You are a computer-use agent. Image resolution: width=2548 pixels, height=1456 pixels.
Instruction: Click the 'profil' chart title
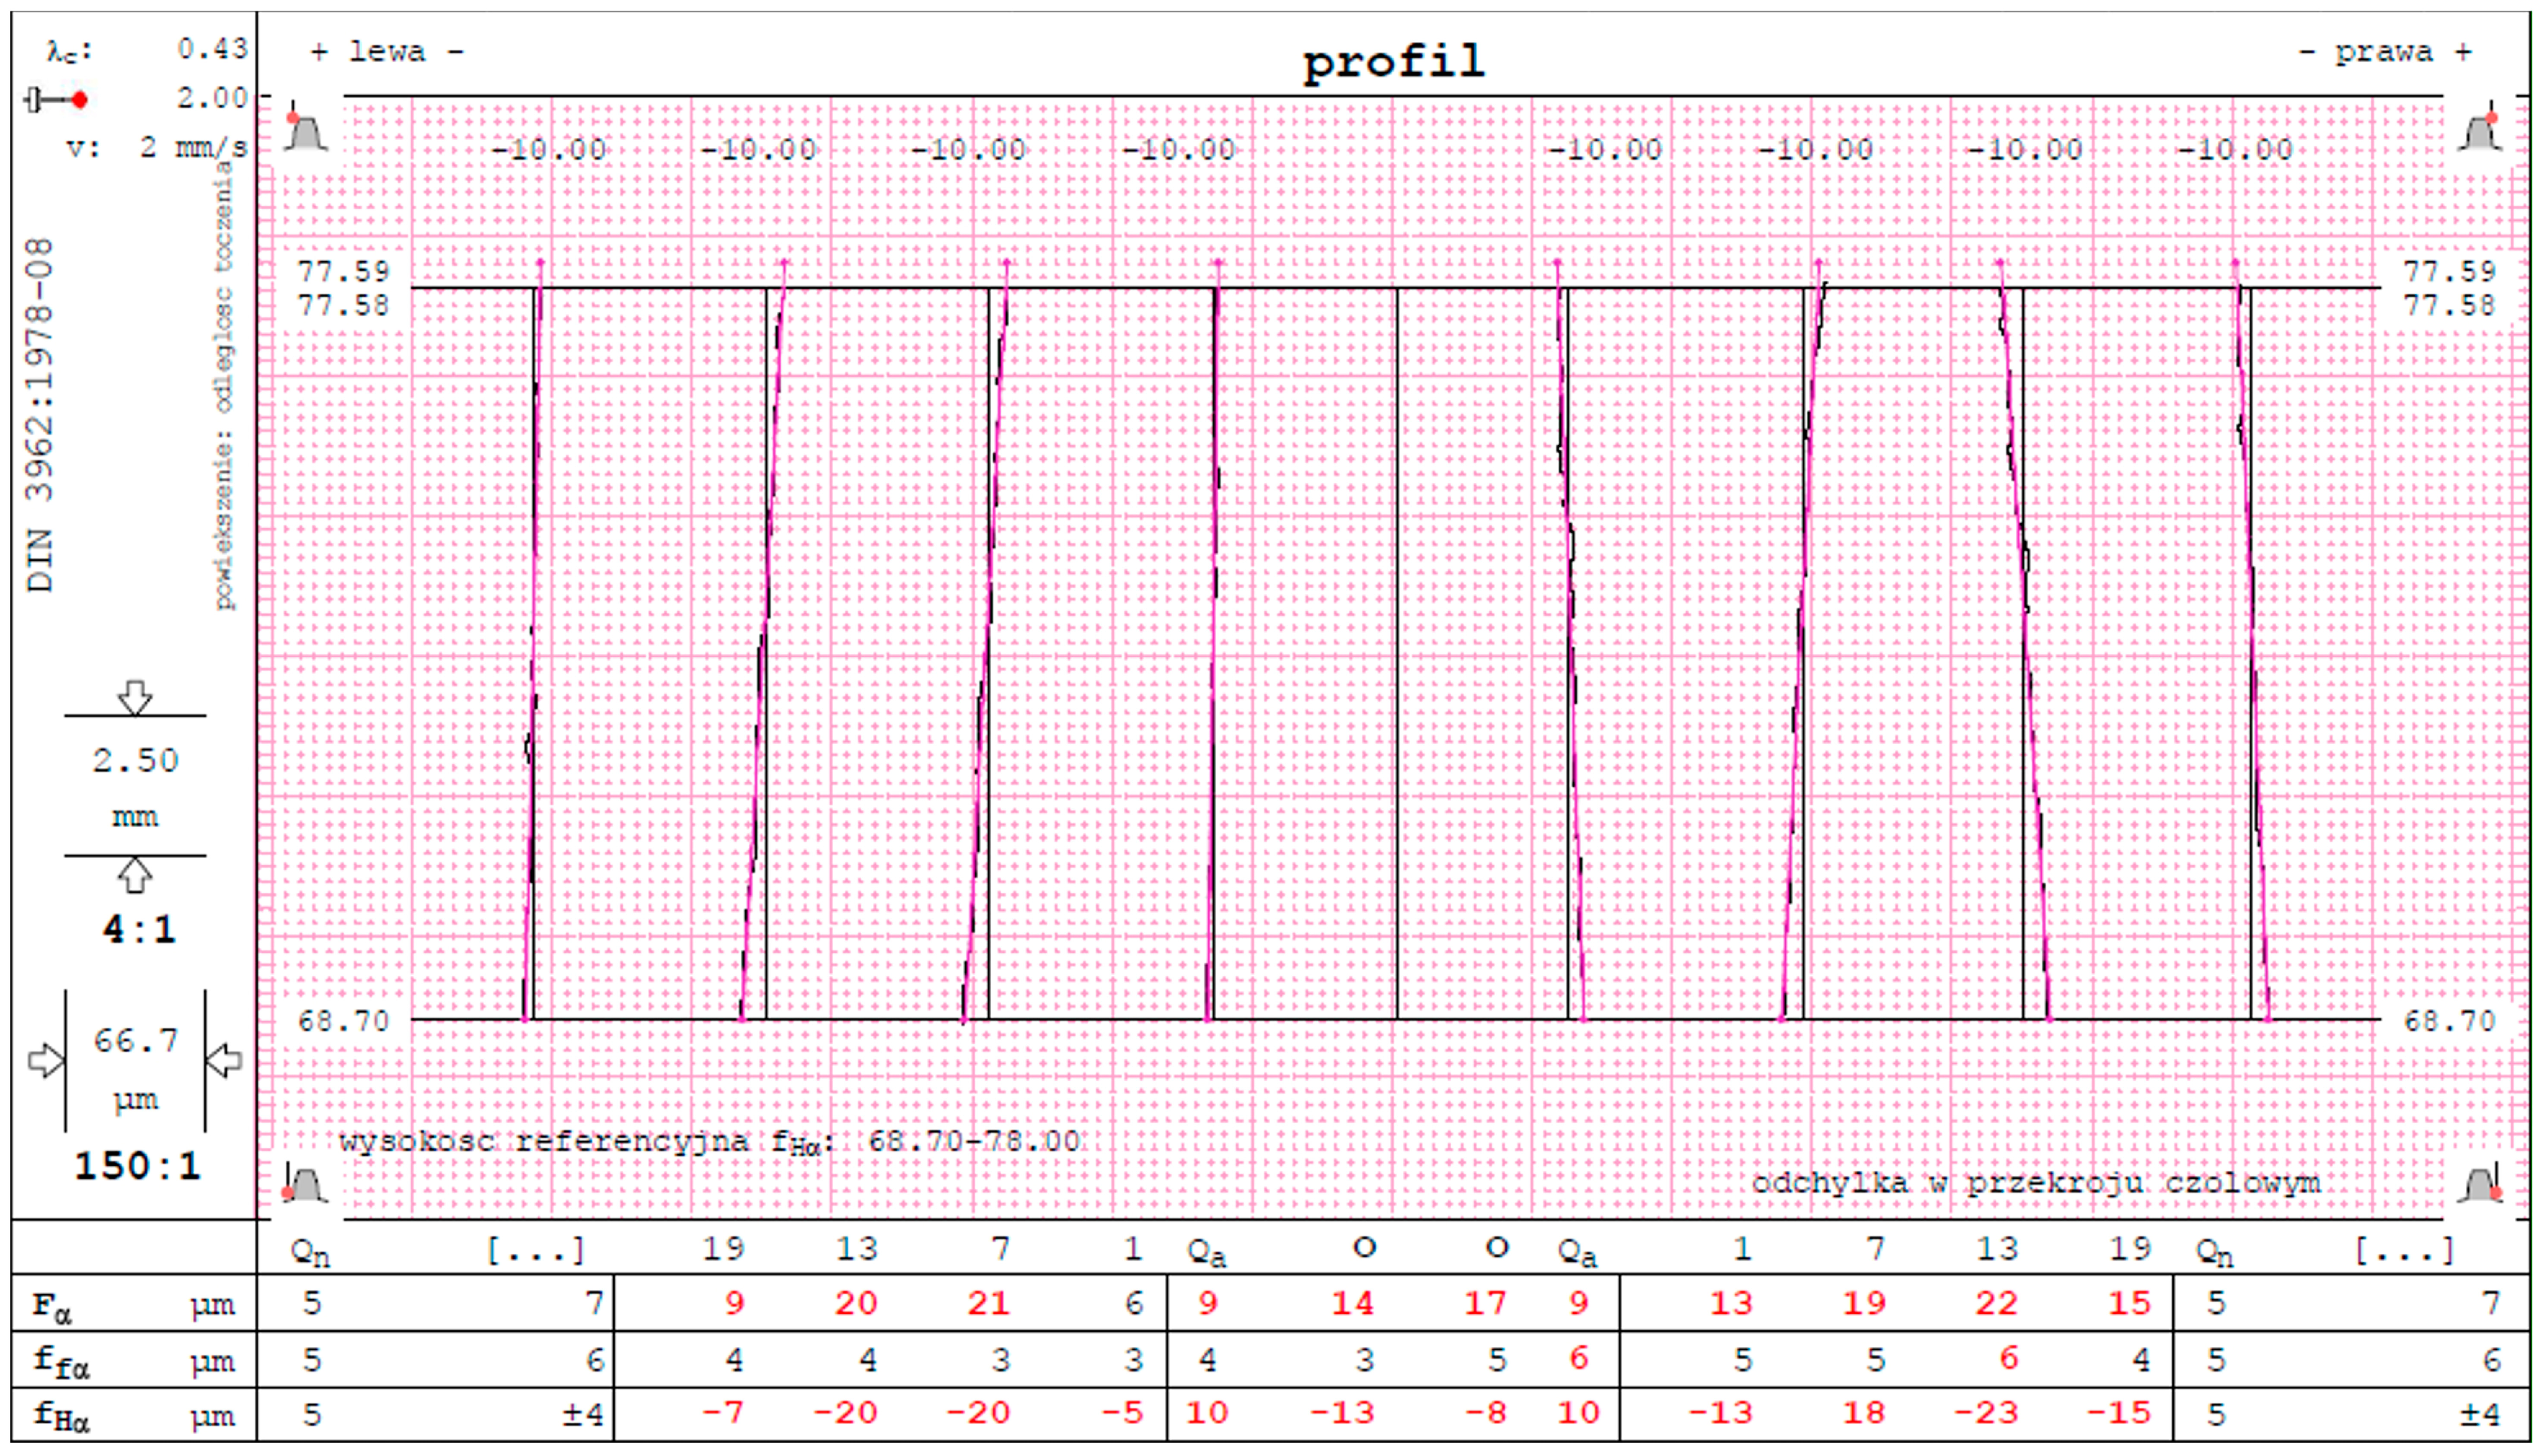[x=1393, y=62]
